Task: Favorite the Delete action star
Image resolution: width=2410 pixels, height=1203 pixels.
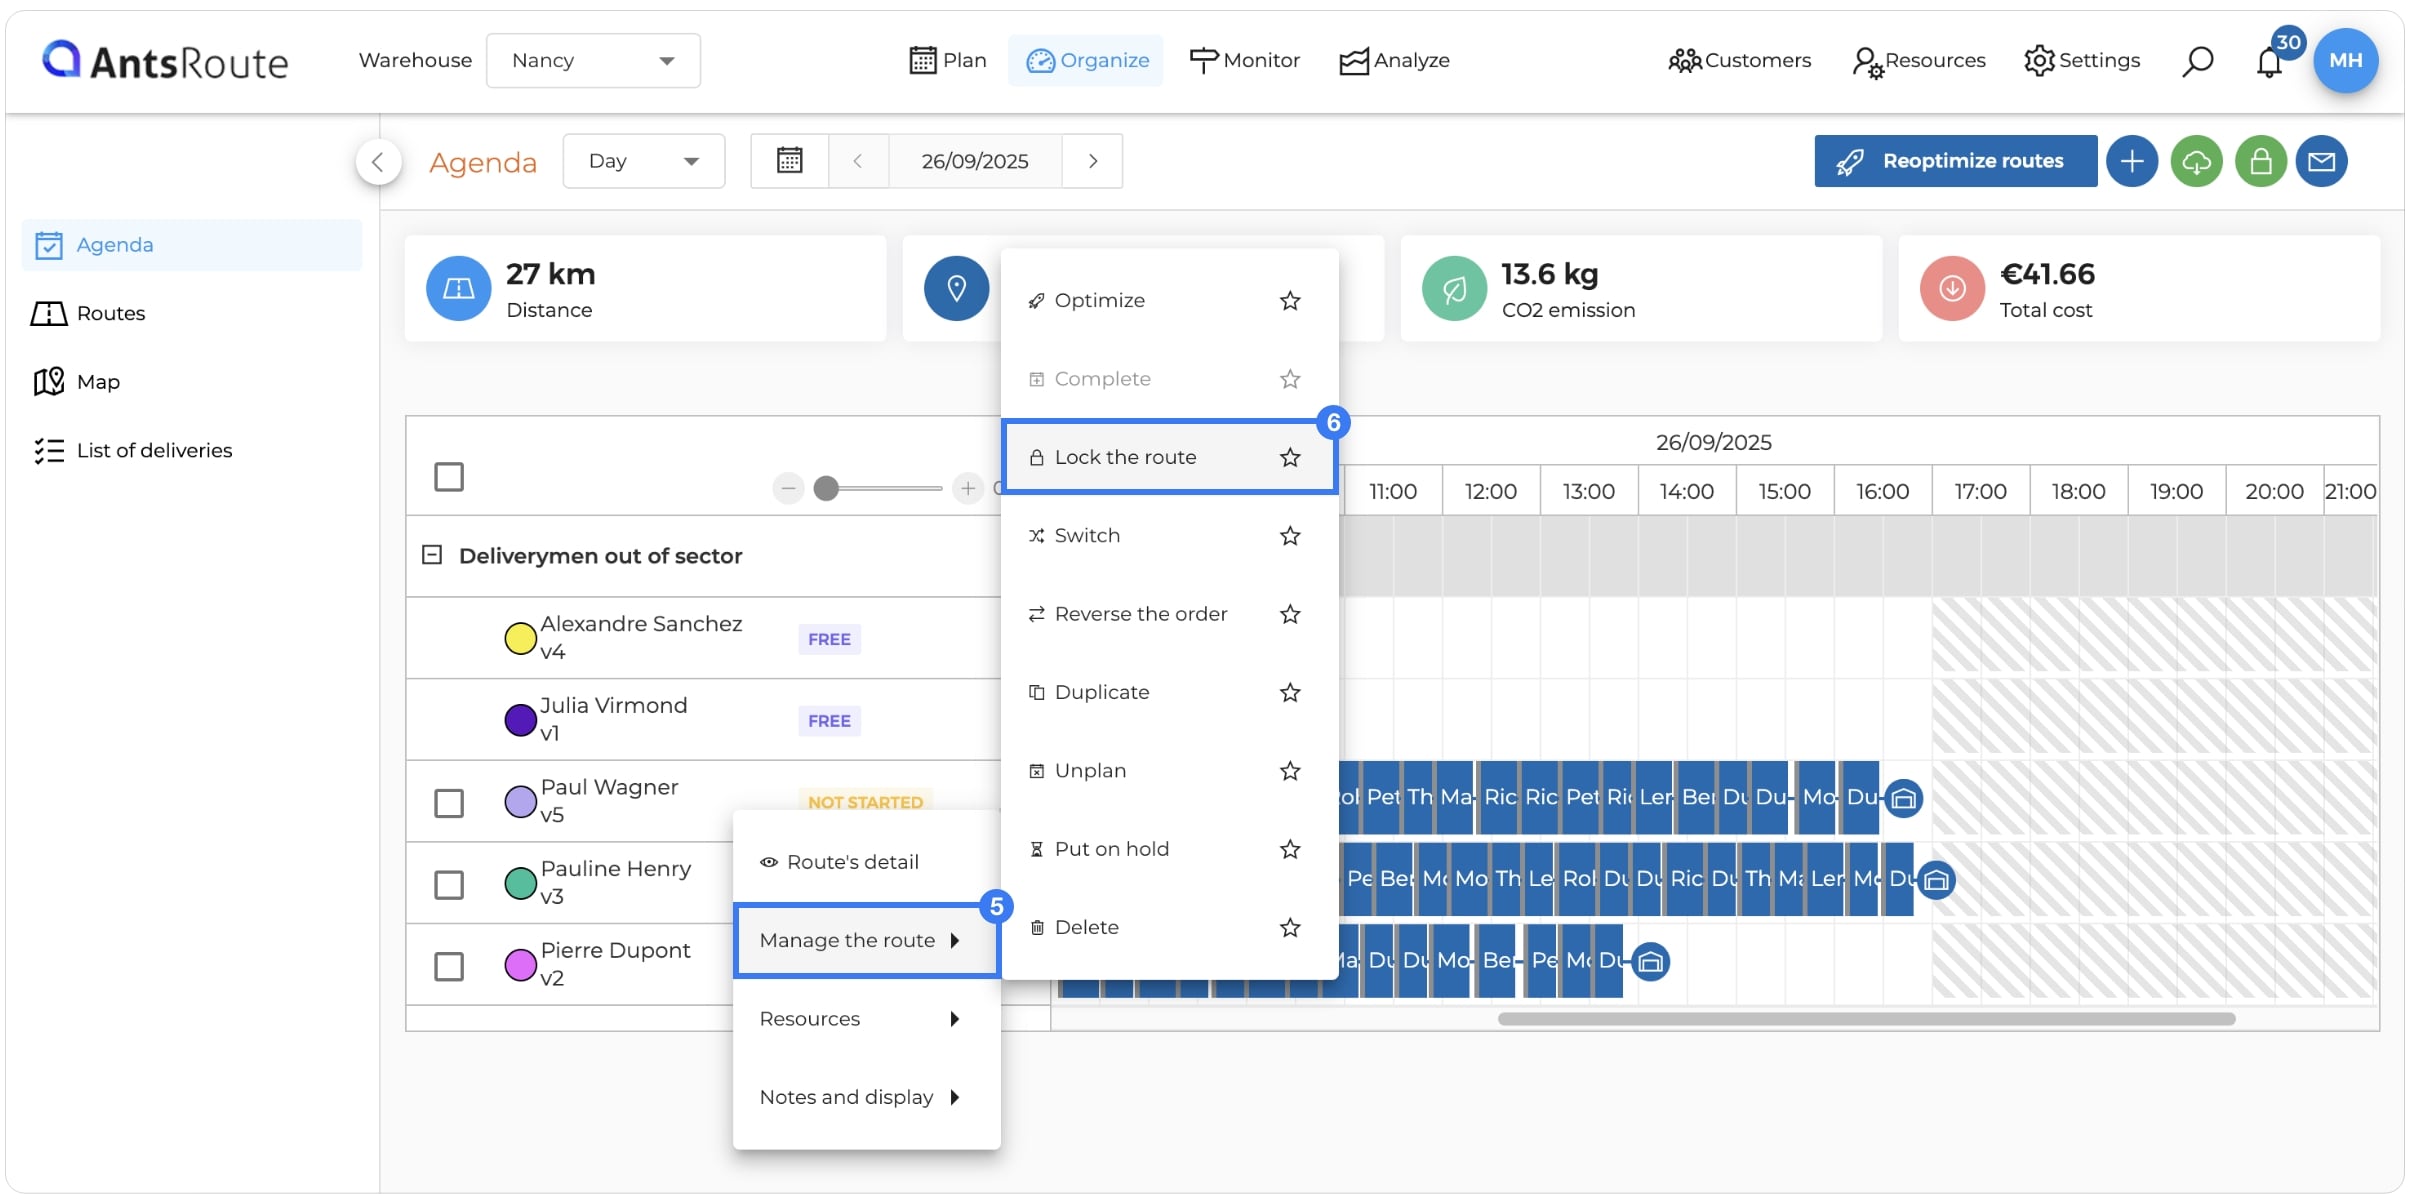Action: 1290,927
